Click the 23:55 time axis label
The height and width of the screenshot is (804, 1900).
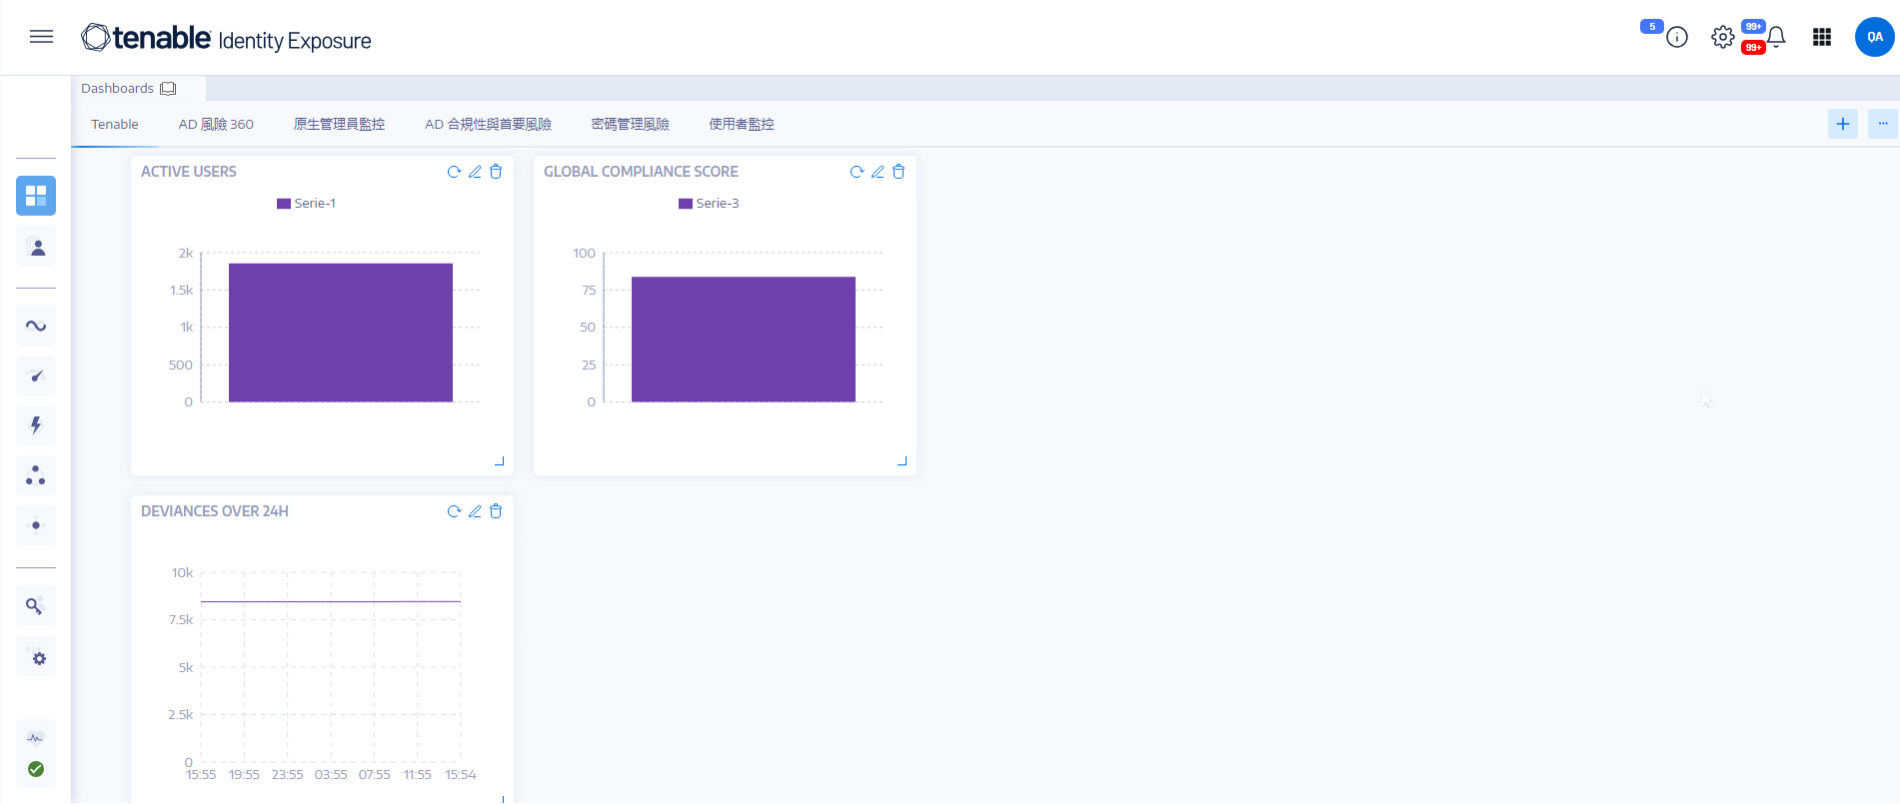coord(287,775)
